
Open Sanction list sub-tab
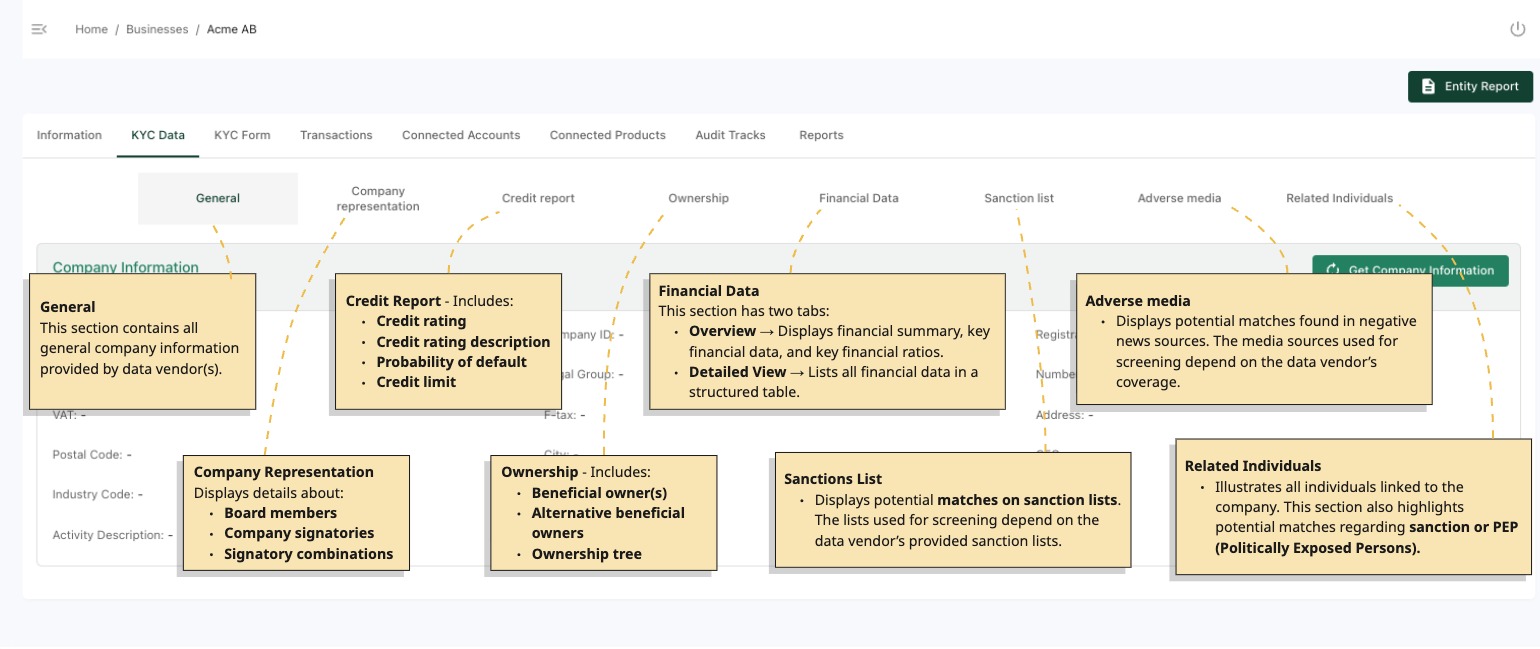click(1019, 198)
